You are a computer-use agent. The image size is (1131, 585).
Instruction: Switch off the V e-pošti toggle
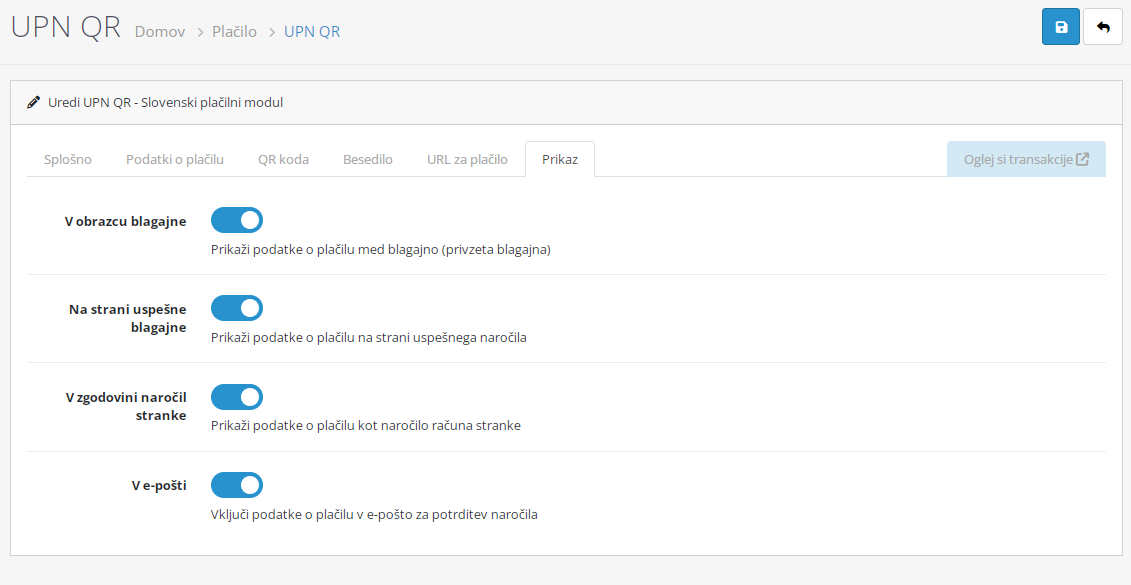237,485
